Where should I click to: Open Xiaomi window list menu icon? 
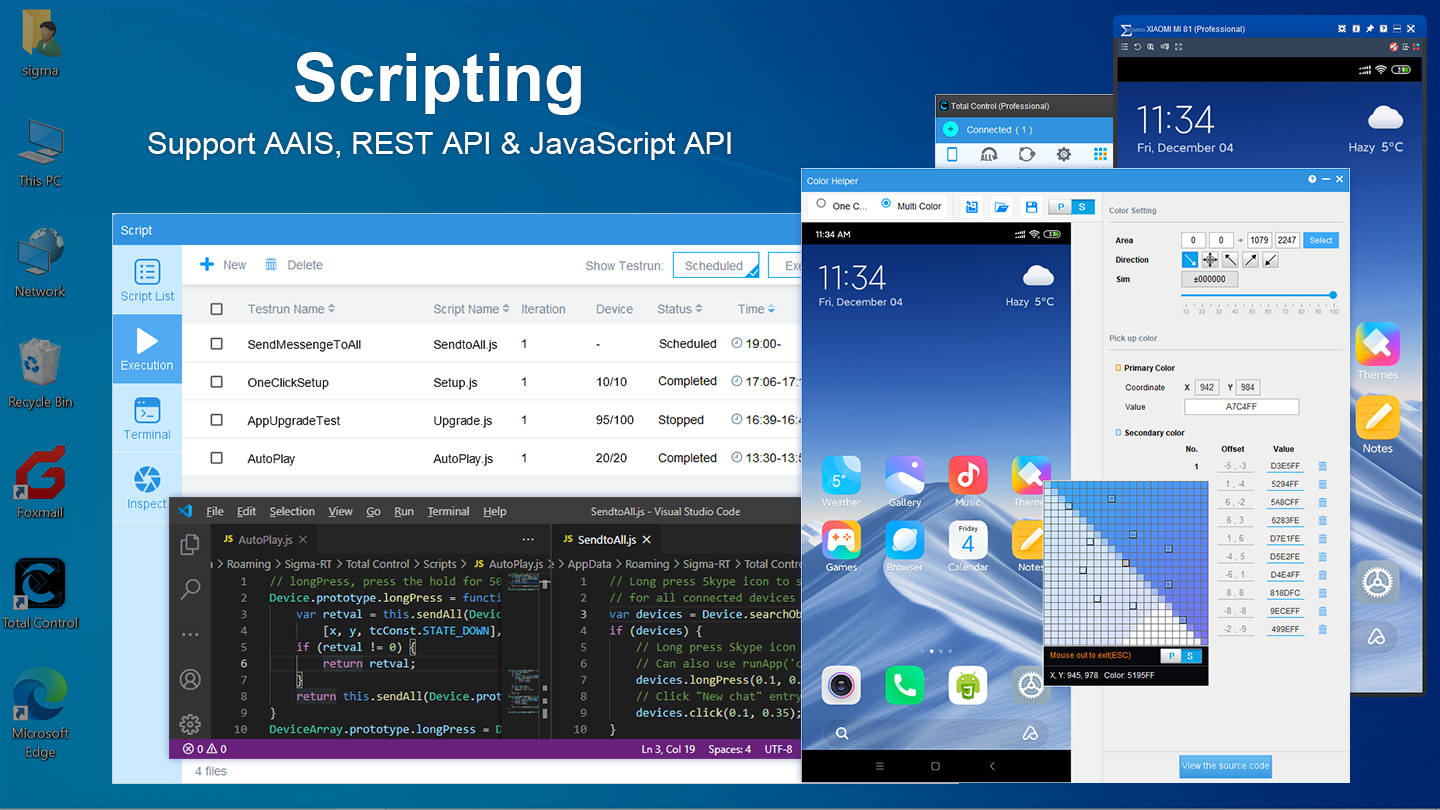(1125, 47)
